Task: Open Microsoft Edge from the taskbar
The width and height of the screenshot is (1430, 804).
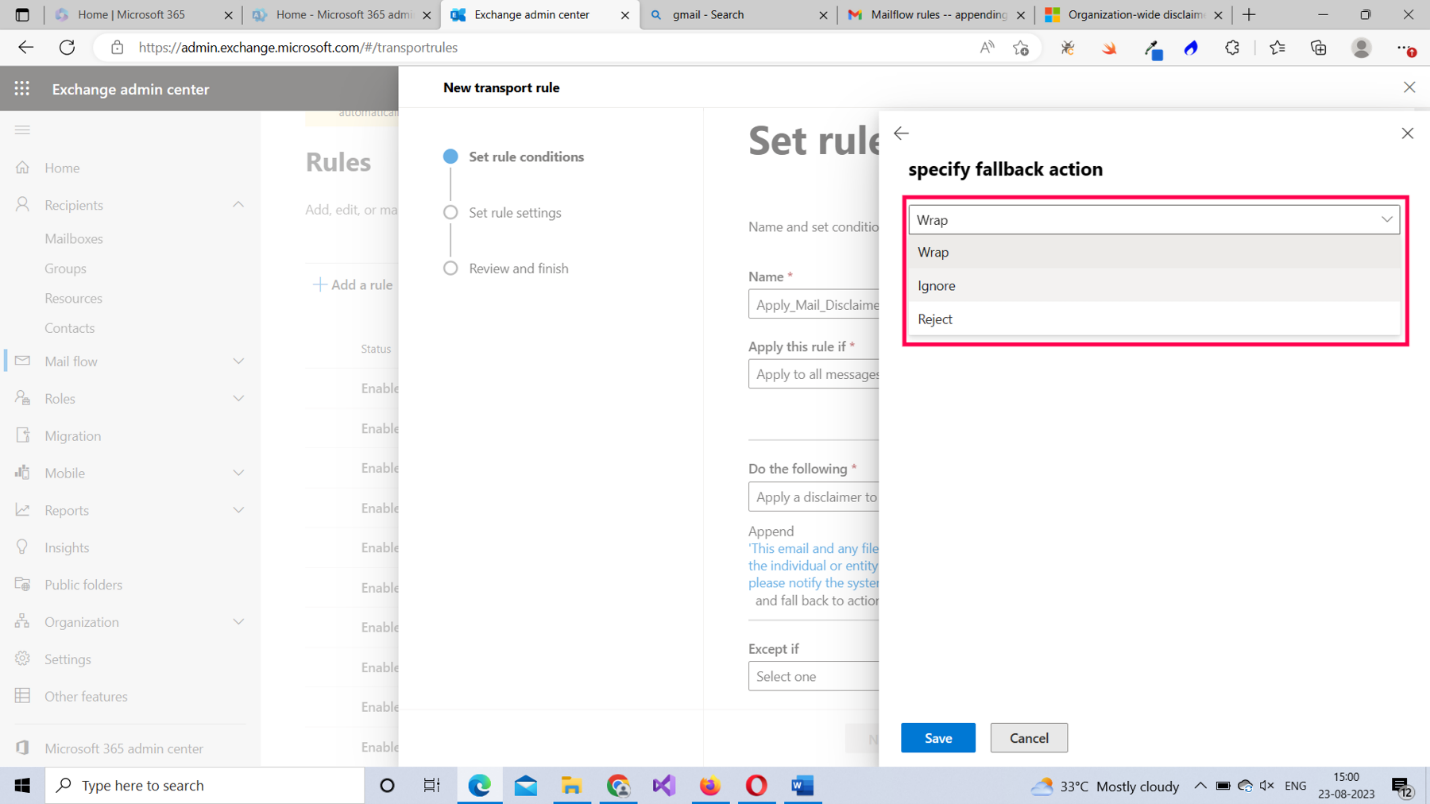Action: pos(479,786)
